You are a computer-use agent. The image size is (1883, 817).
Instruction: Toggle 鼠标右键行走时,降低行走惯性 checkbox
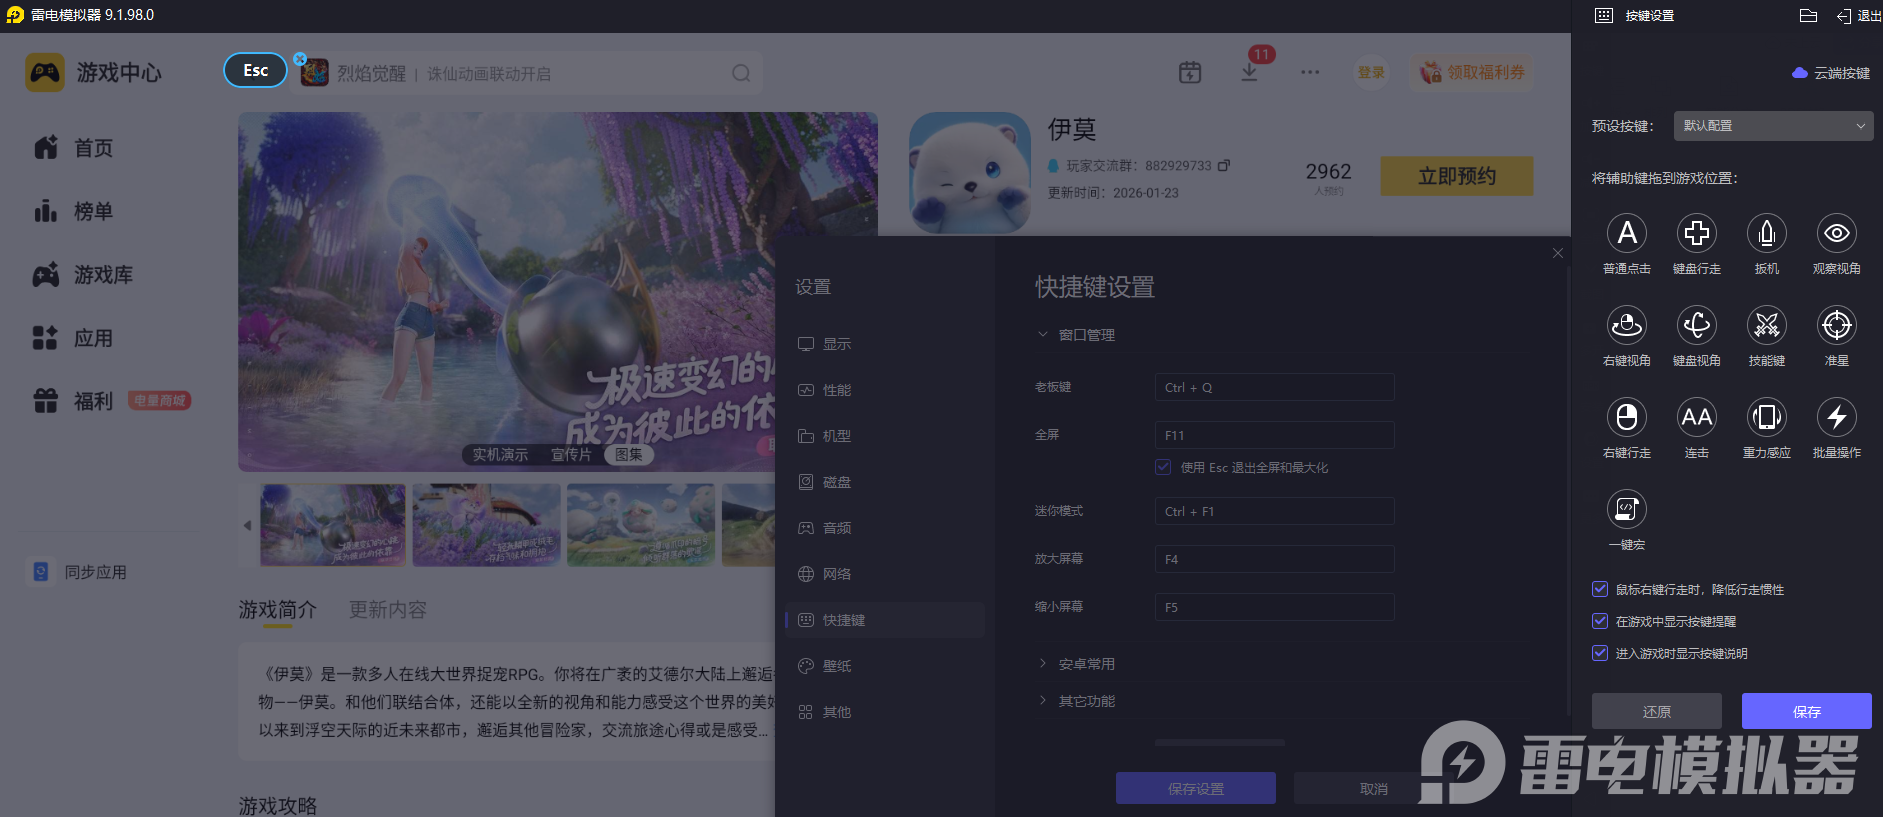click(1600, 589)
